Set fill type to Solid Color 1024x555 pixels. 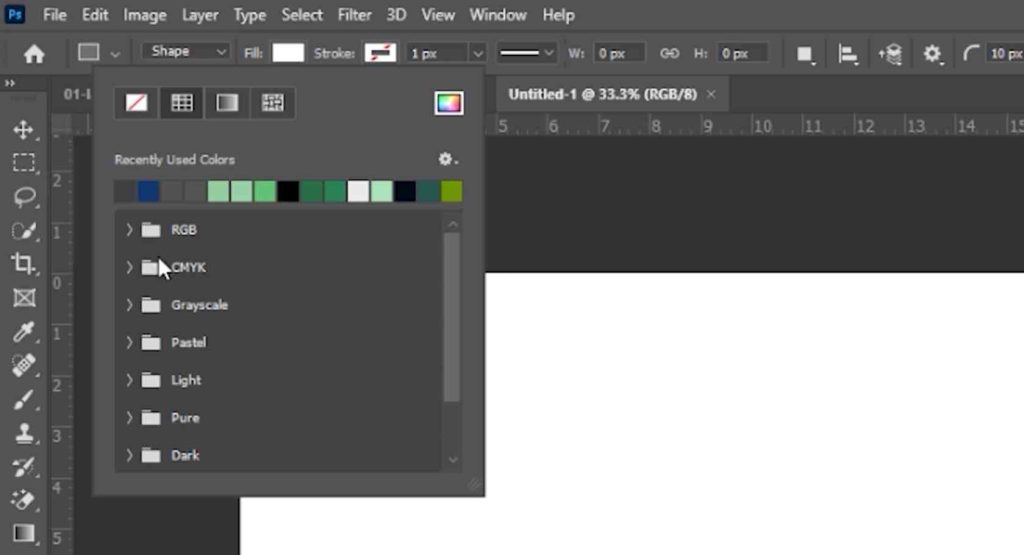182,103
